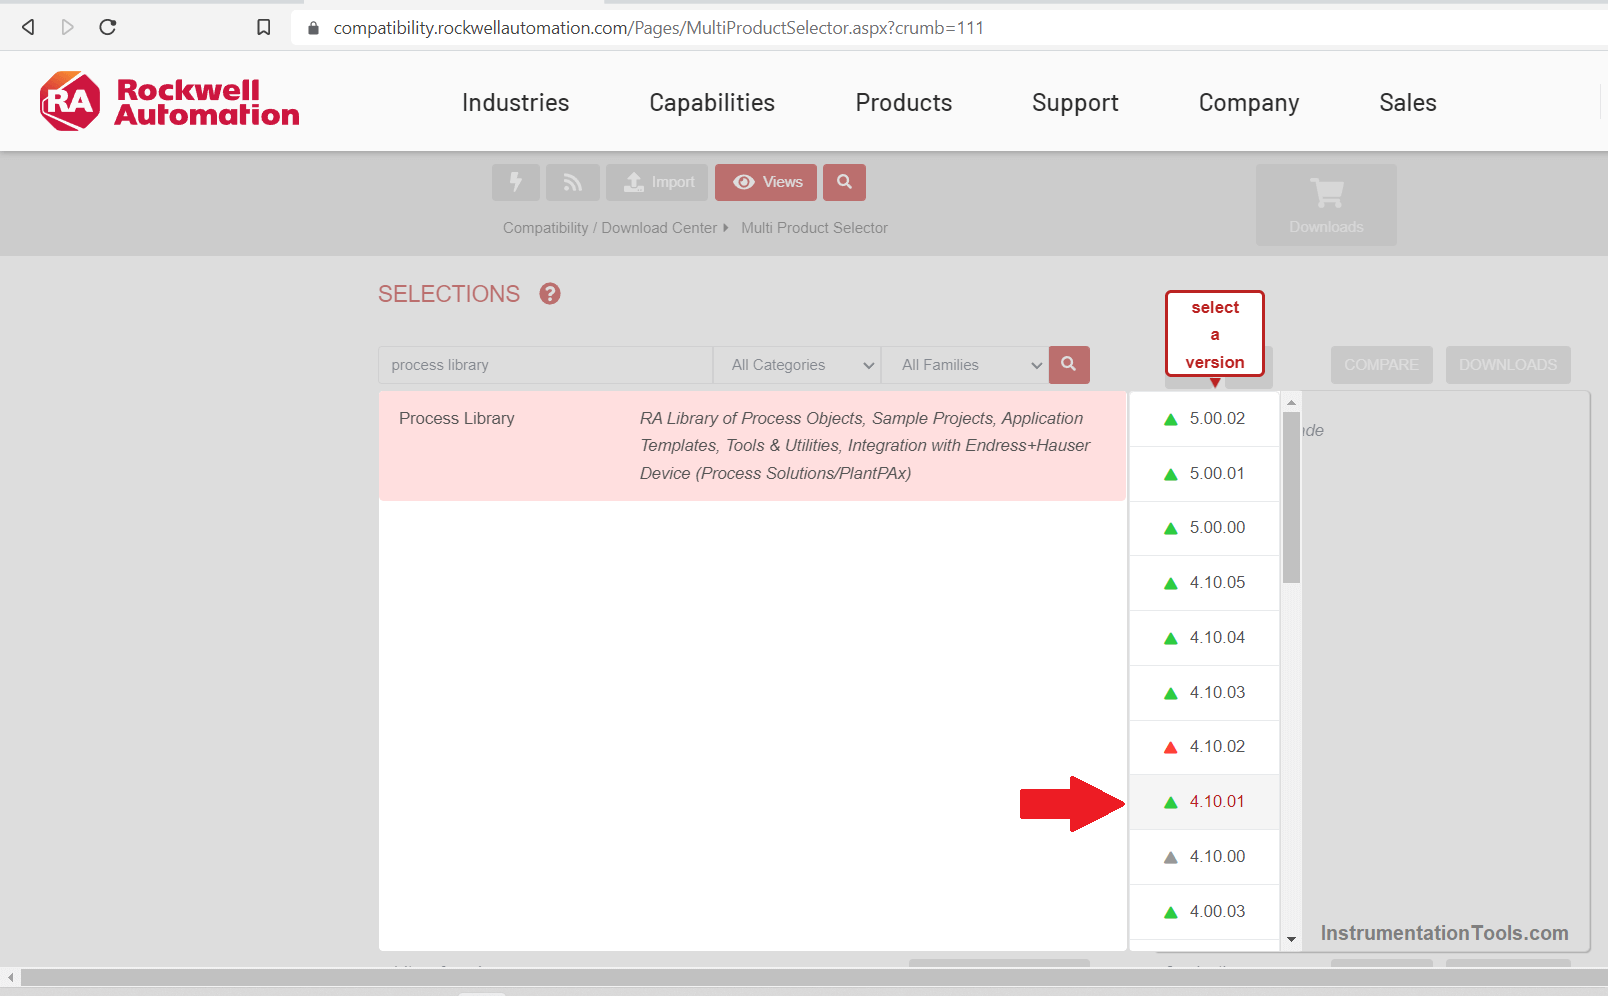Select version 4.10.02
Screen dimensions: 1608x996
[1204, 747]
